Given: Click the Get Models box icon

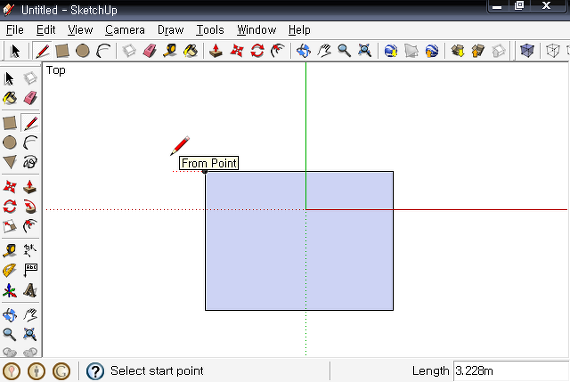Looking at the screenshot, I should point(458,51).
